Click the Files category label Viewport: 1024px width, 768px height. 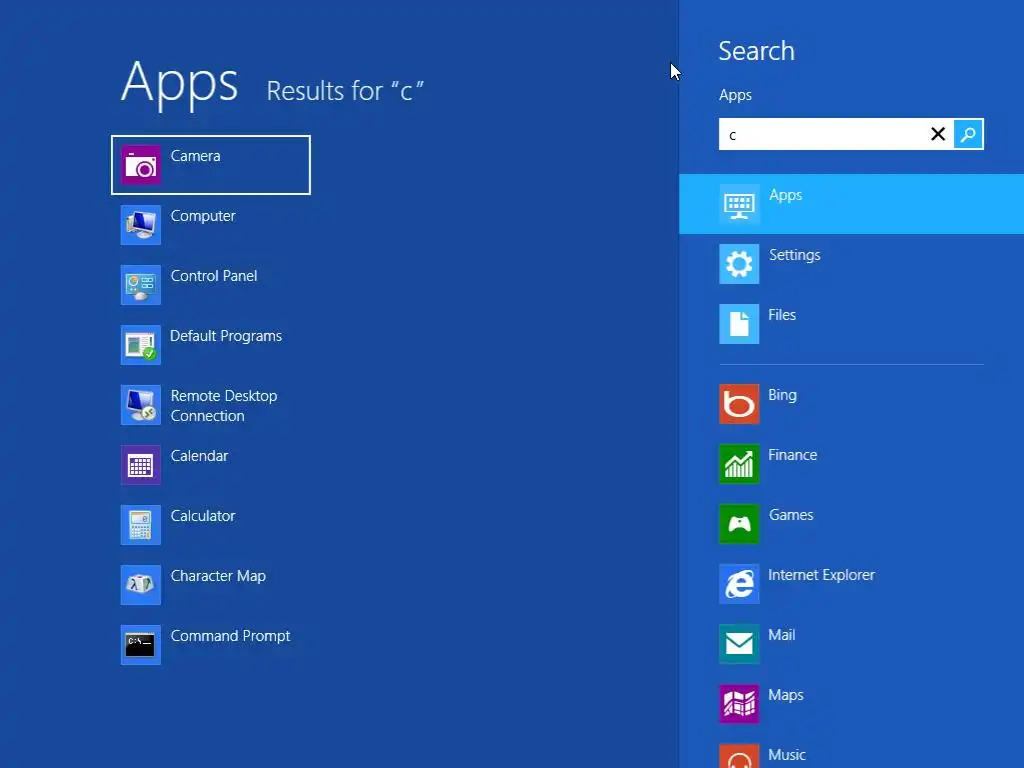click(782, 315)
